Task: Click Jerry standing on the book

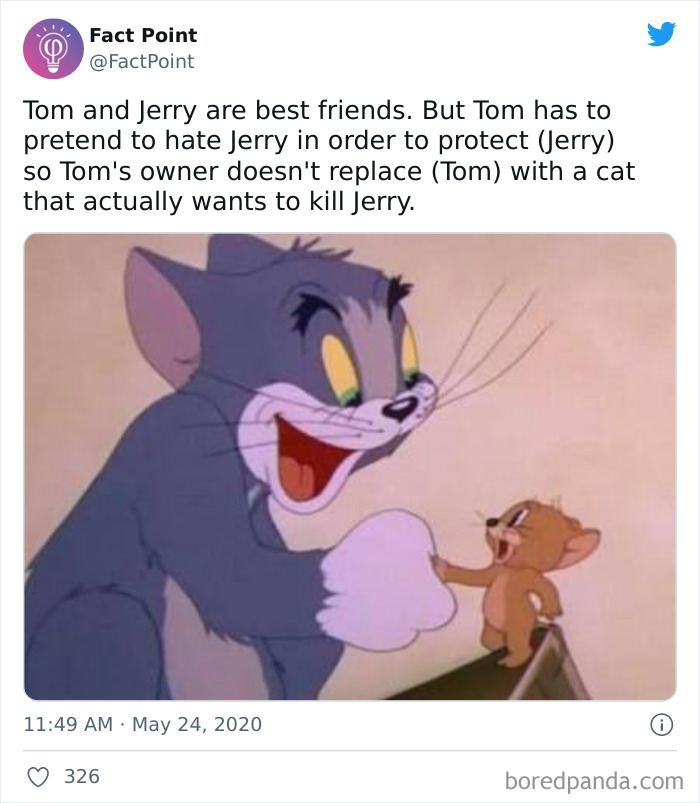Action: (x=525, y=590)
